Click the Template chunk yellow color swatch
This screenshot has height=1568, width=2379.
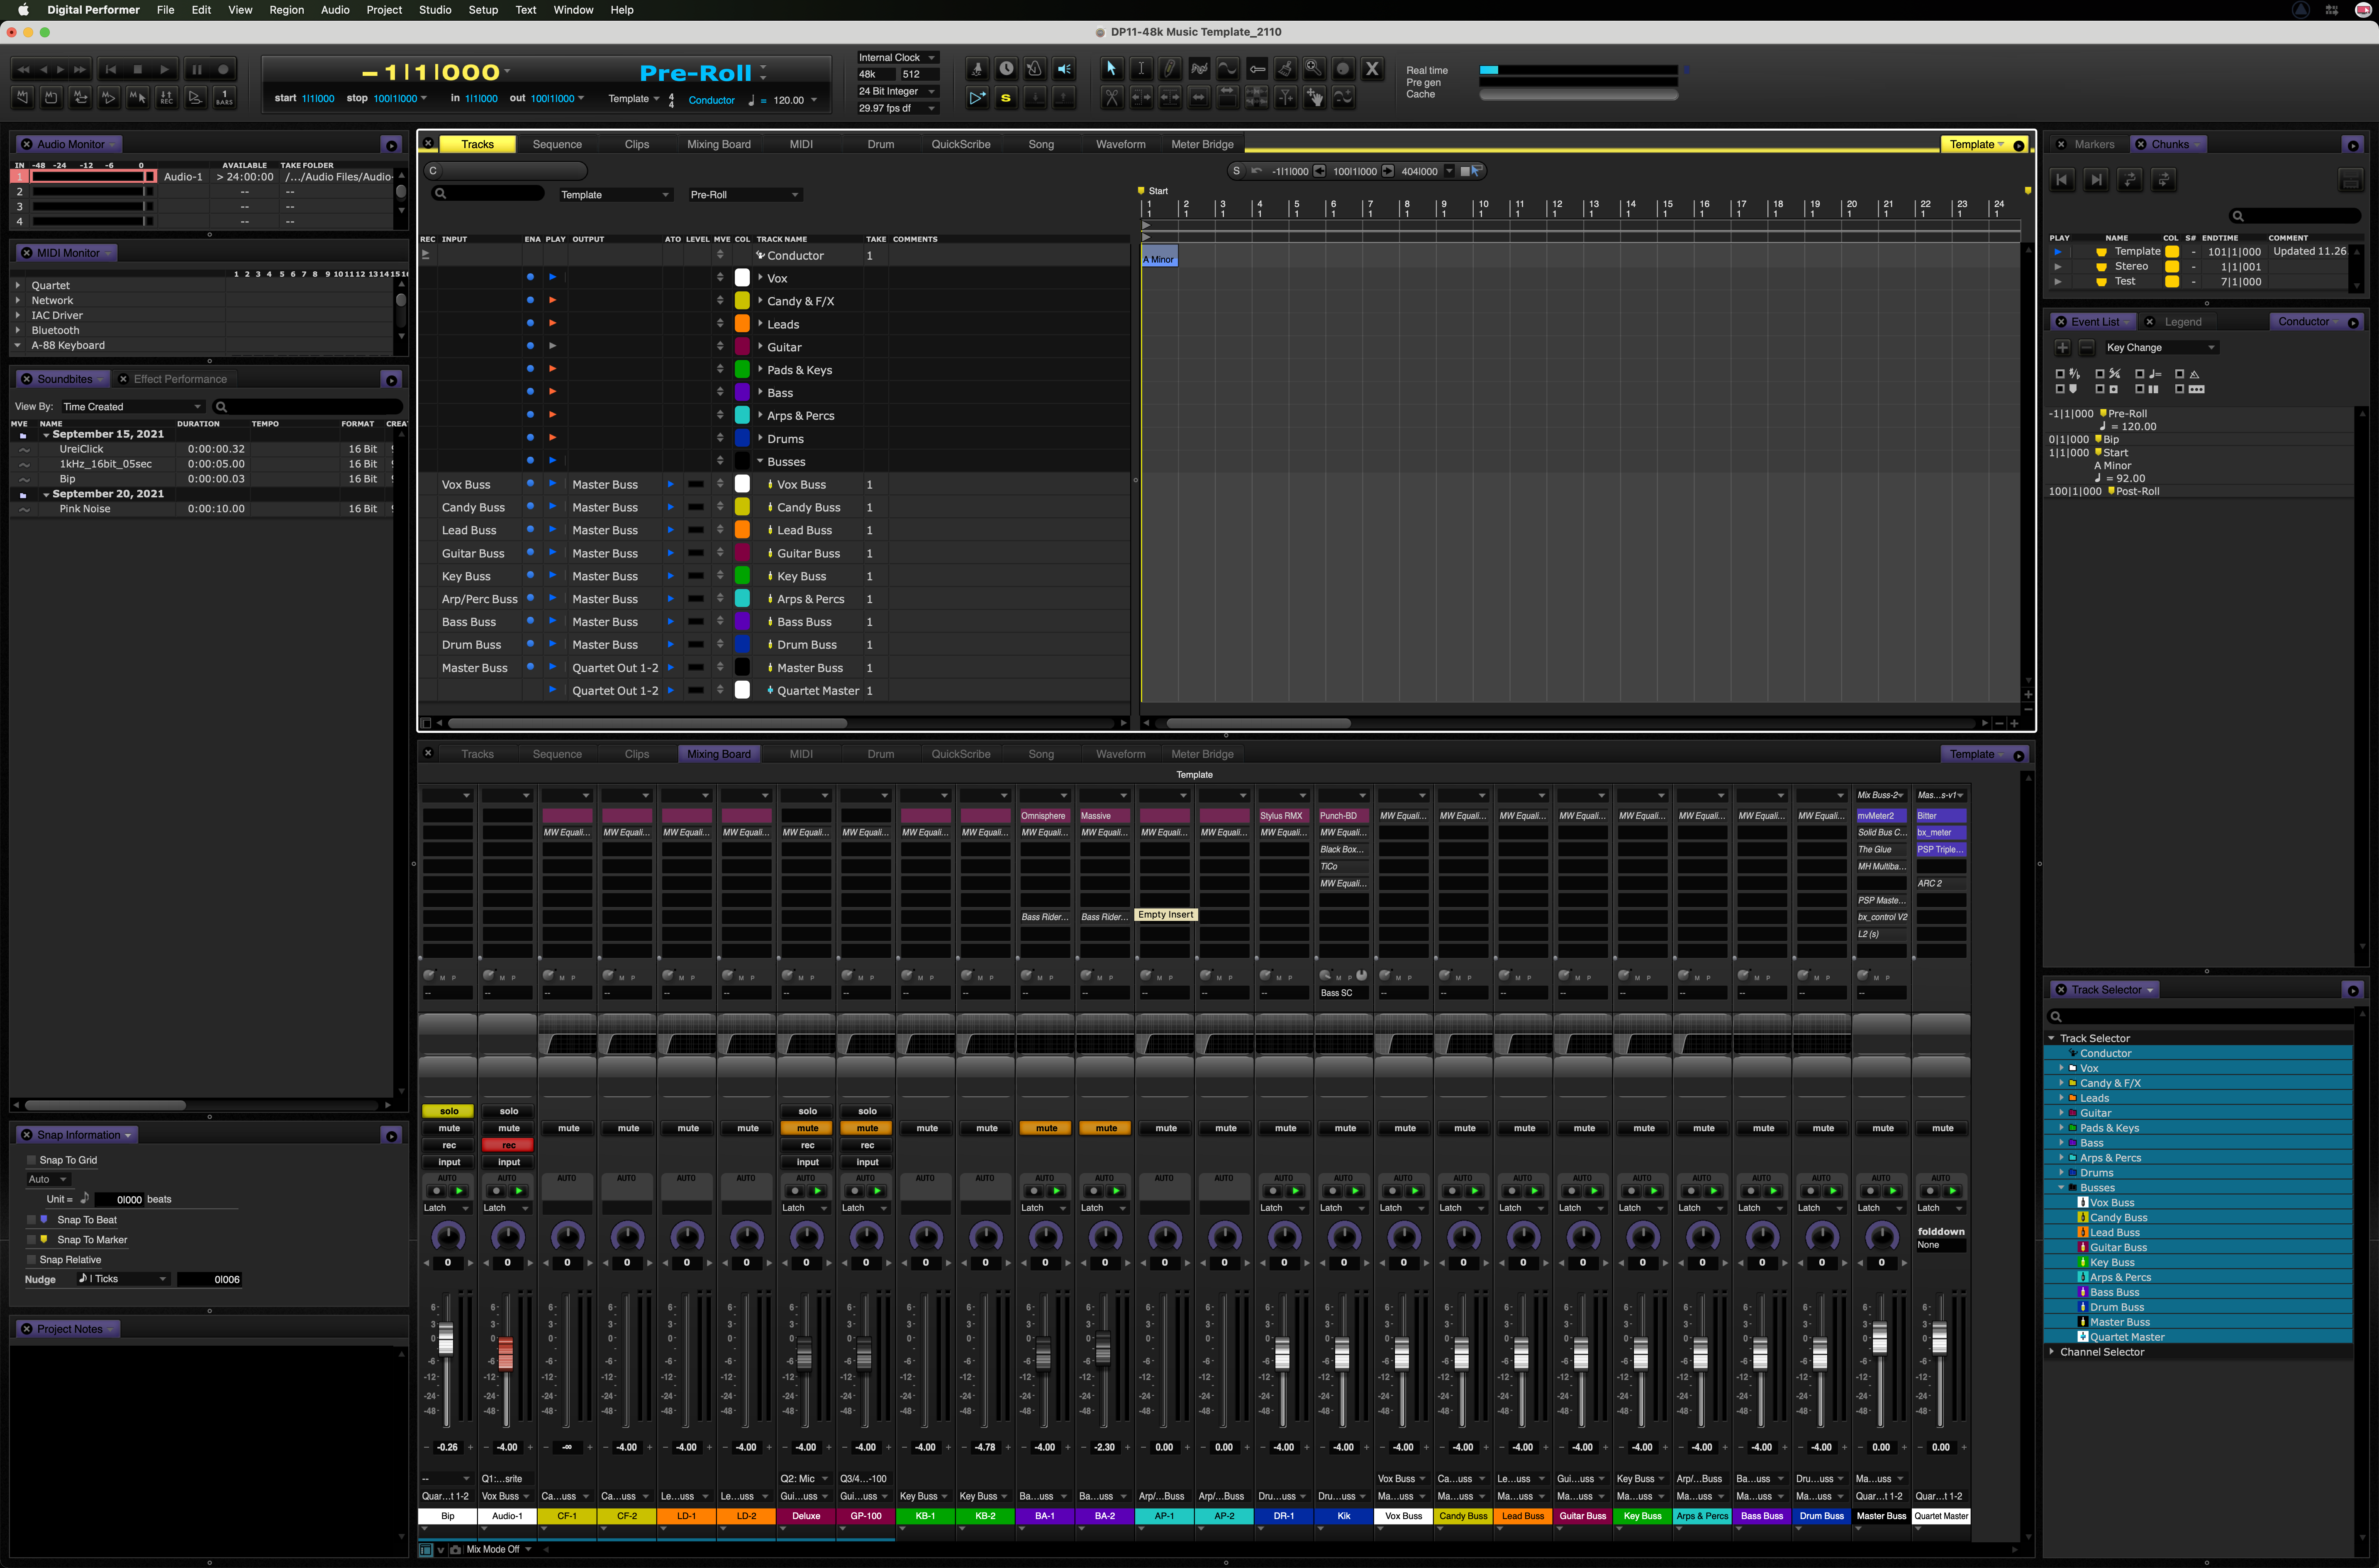(x=2171, y=252)
